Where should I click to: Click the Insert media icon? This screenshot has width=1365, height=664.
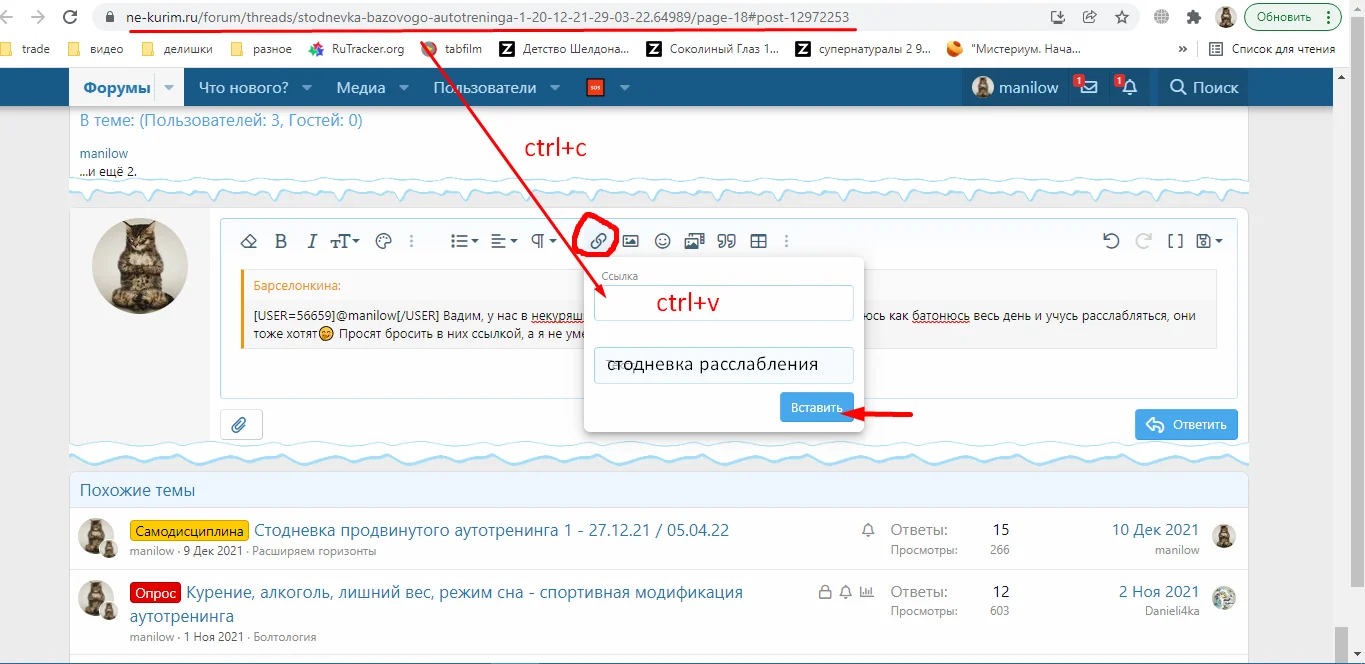694,241
